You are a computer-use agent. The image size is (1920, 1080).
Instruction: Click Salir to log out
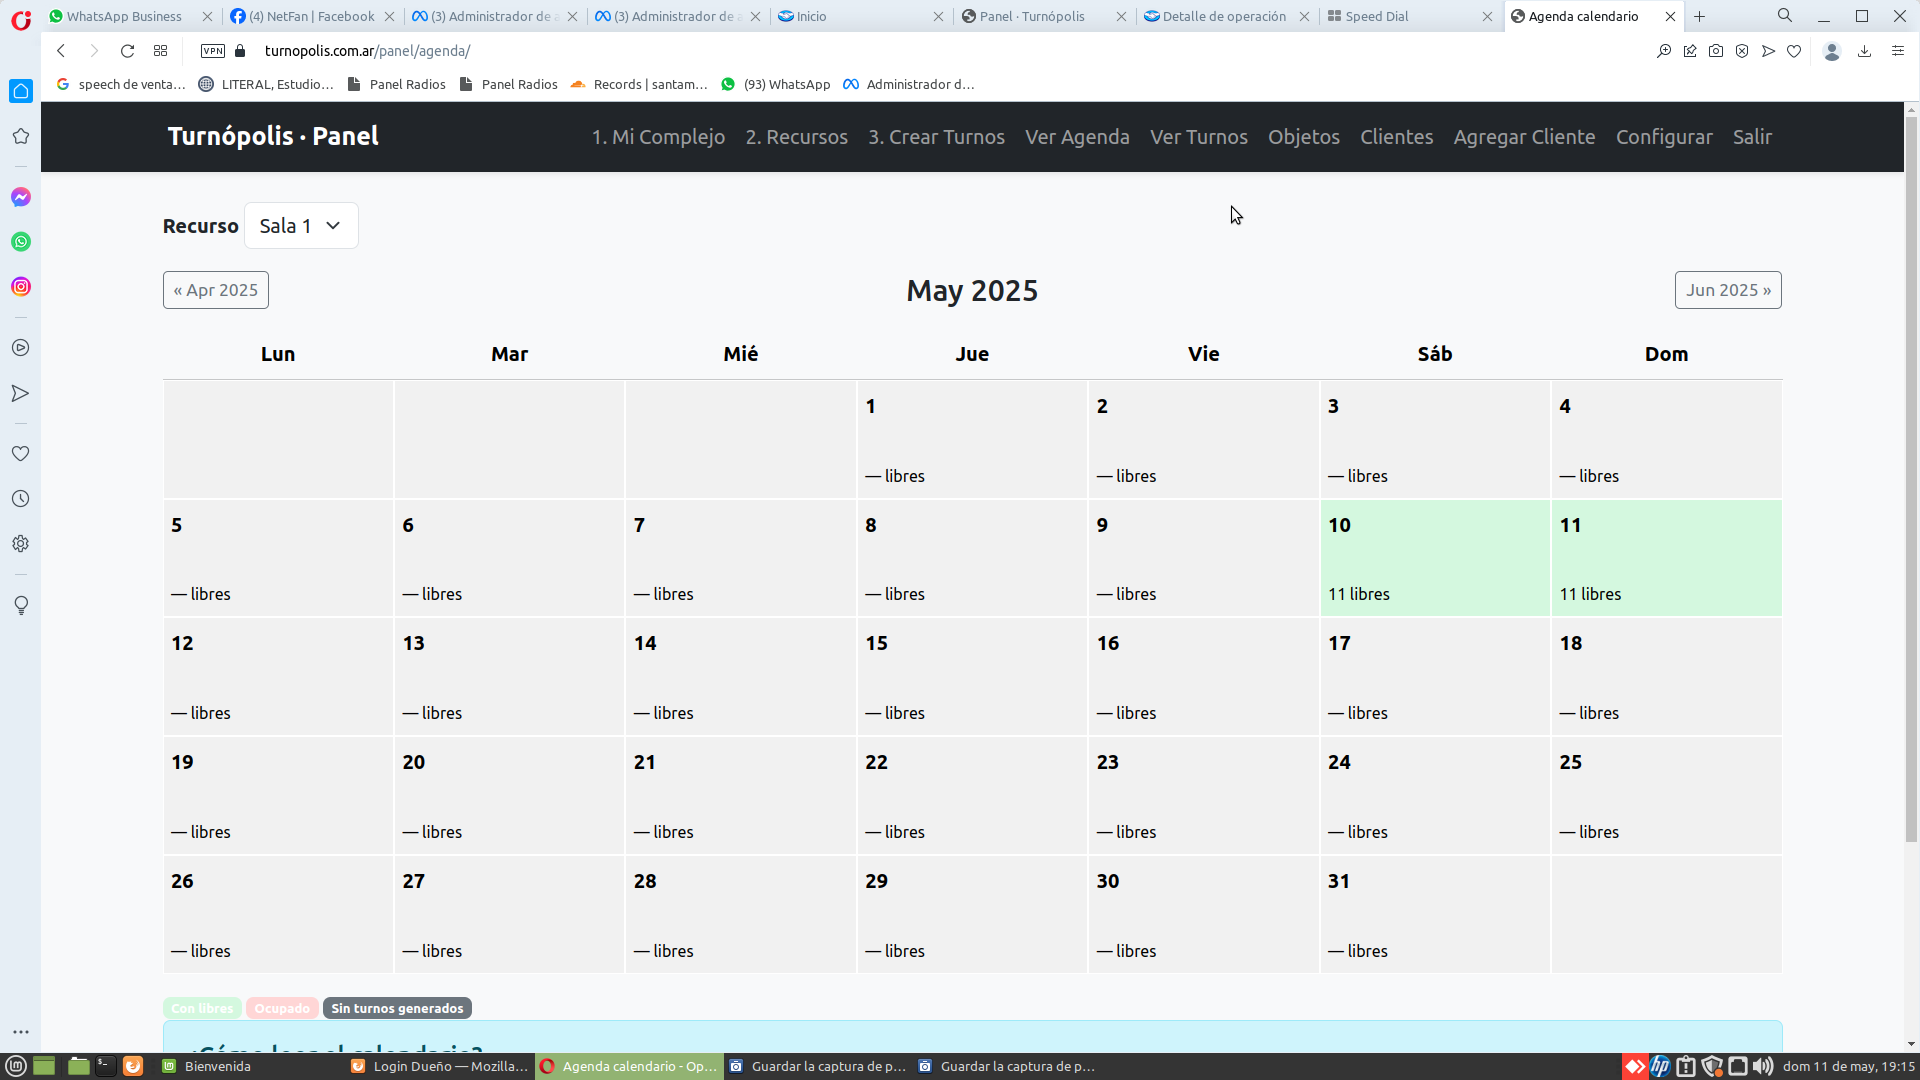point(1752,137)
